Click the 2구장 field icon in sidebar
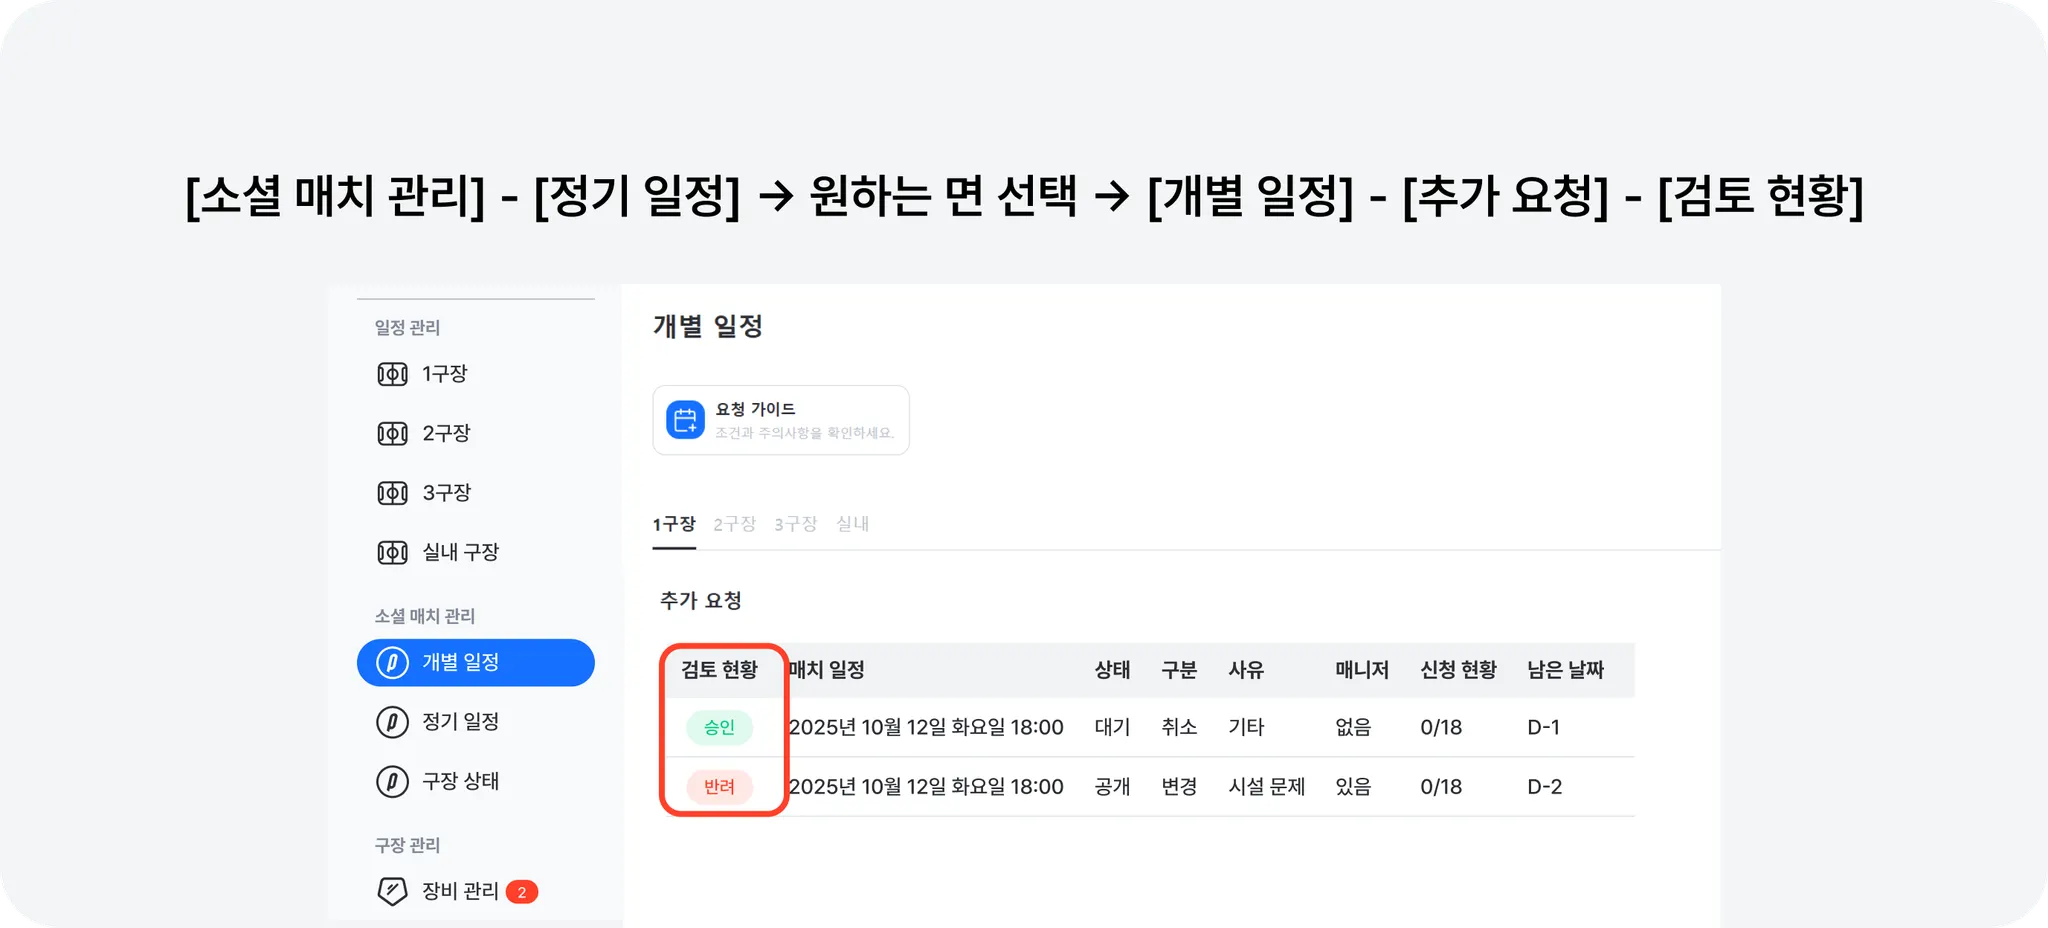 (392, 433)
